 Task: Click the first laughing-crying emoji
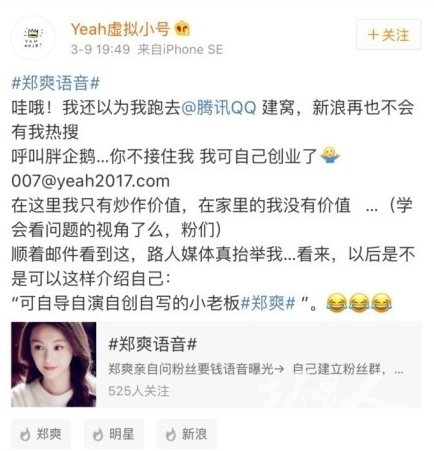coord(336,303)
